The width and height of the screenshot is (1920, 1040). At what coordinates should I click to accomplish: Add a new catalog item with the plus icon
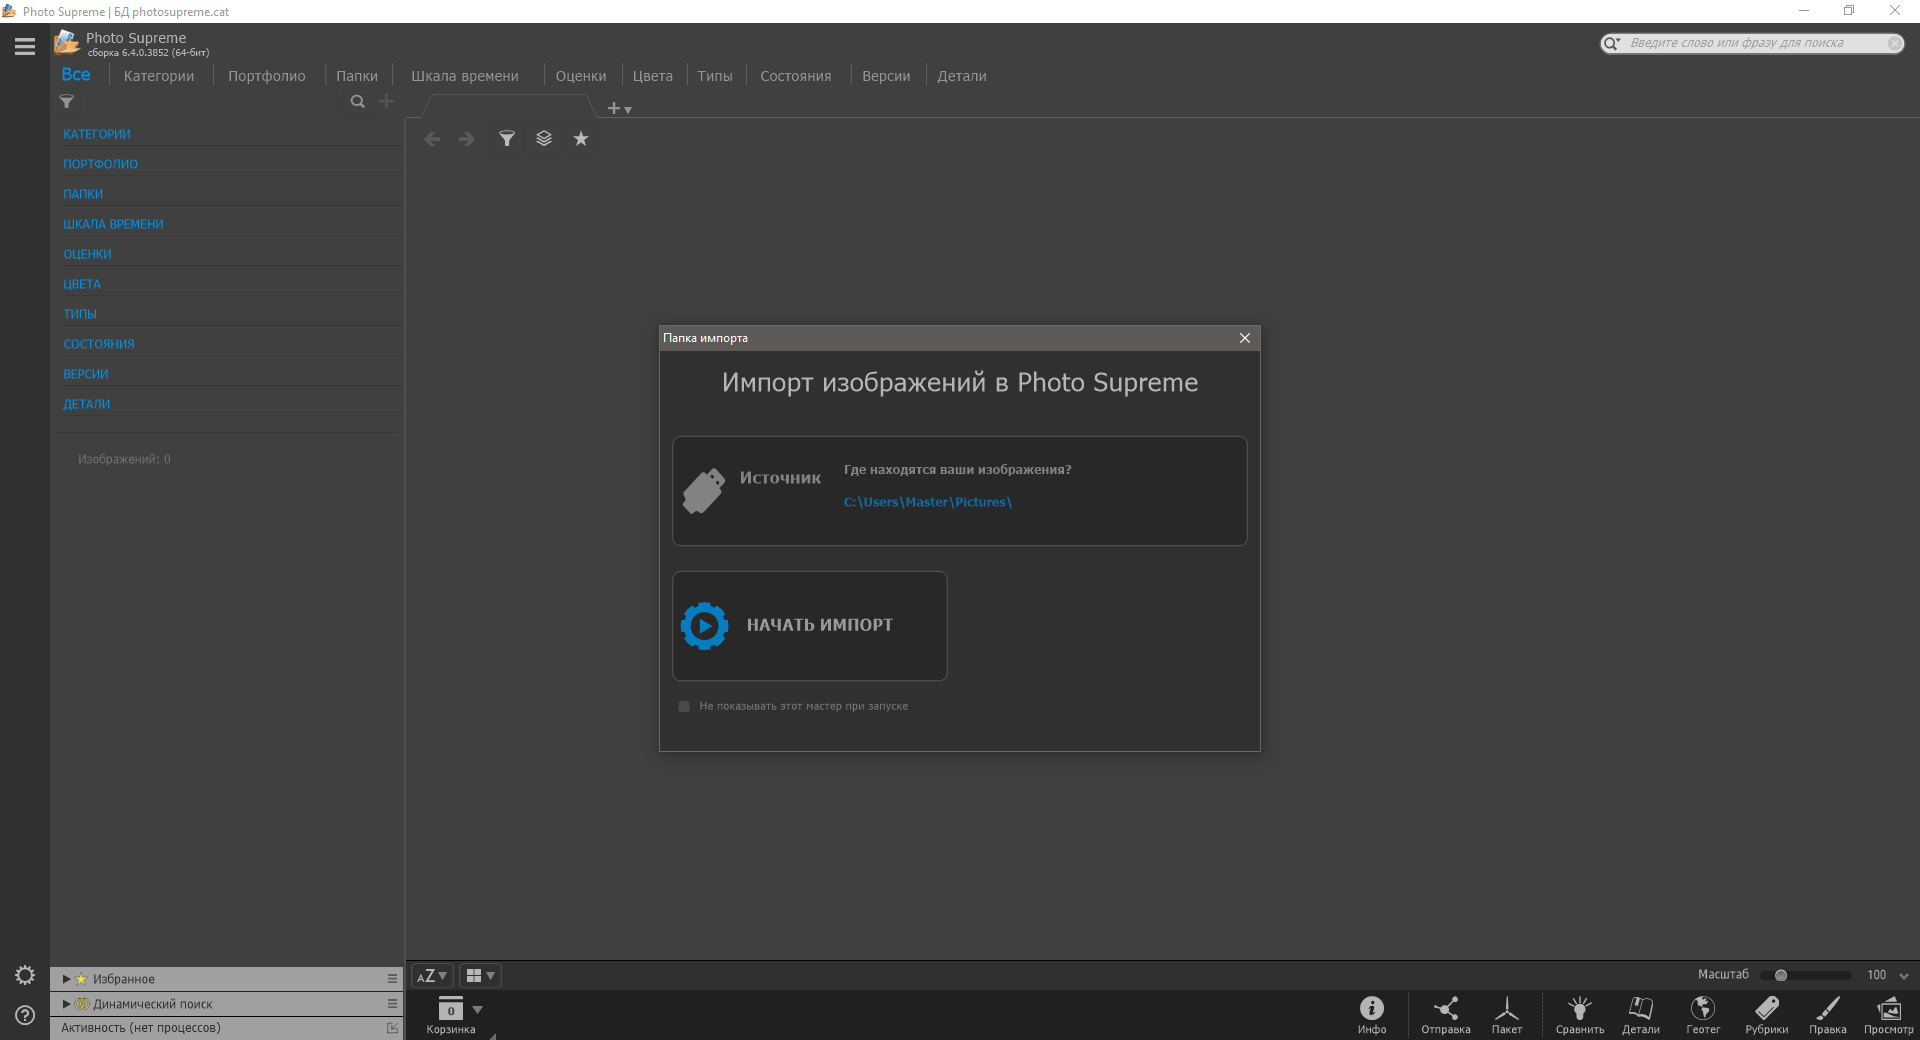point(386,101)
